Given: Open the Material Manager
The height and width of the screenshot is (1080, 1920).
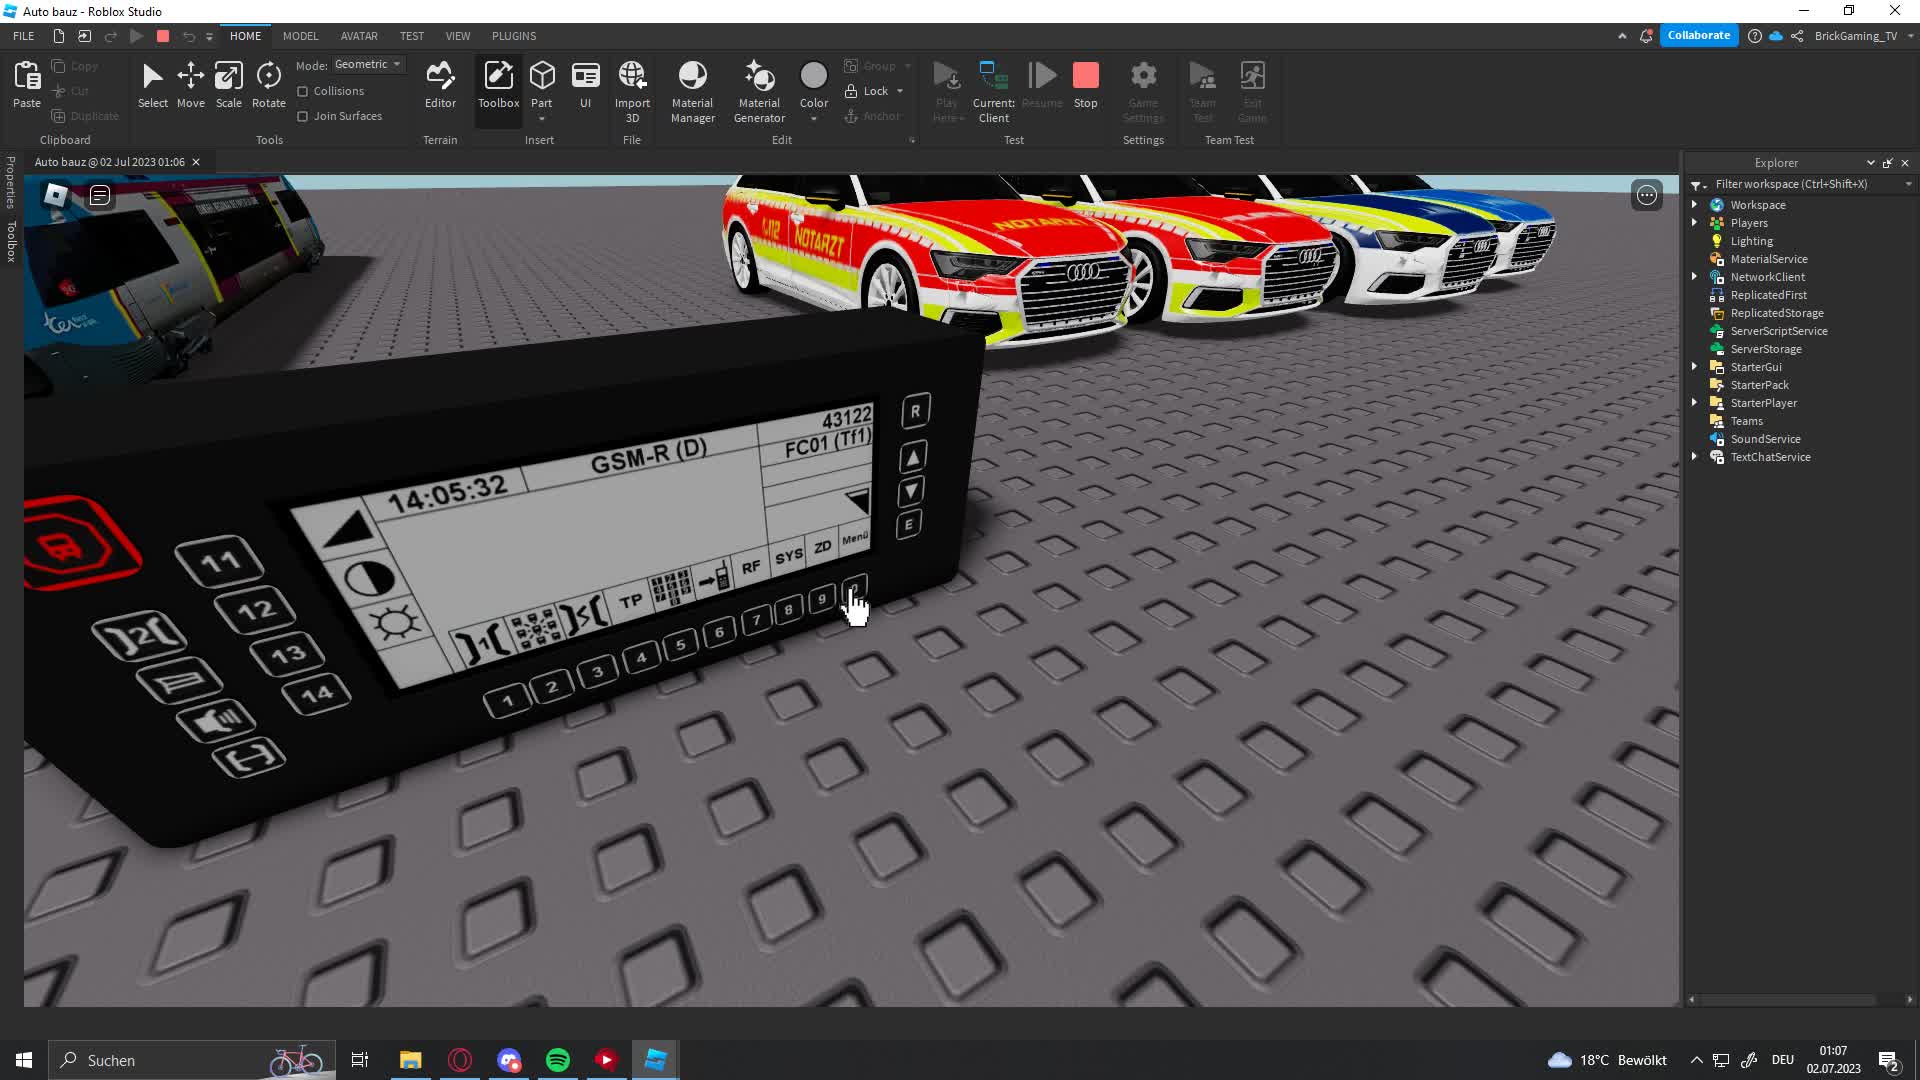Looking at the screenshot, I should [692, 90].
